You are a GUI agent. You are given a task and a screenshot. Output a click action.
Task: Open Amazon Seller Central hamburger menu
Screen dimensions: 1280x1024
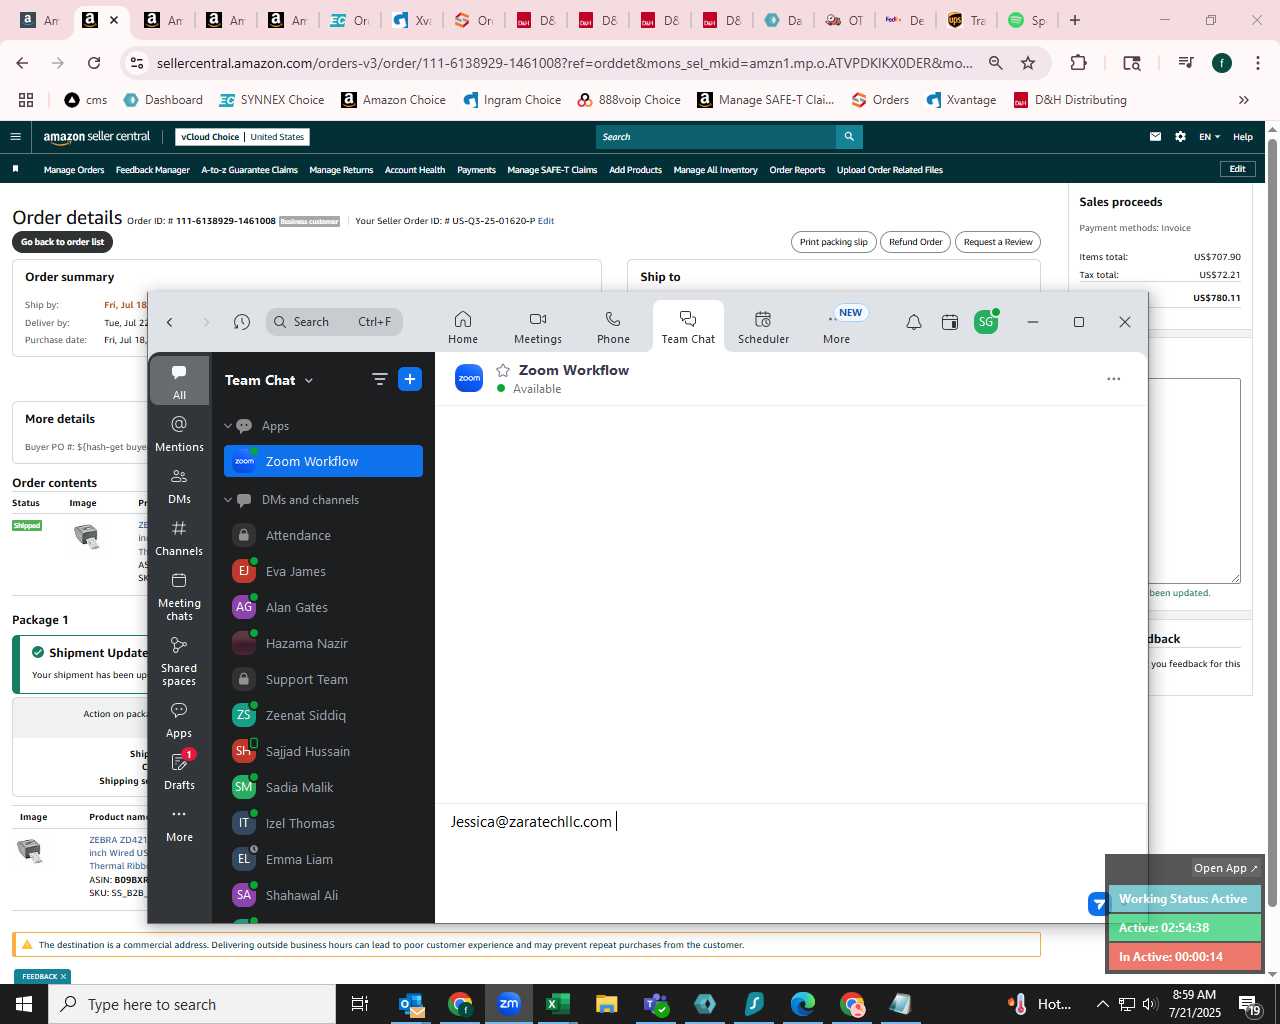[15, 137]
